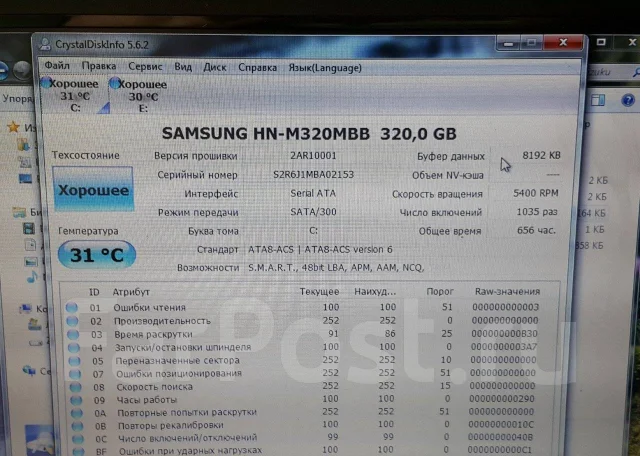Click the CrystalDiskInfo title bar app icon

(45, 44)
